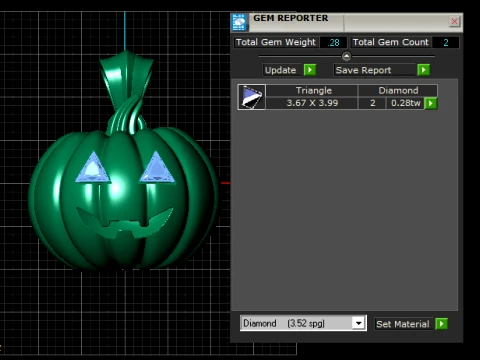
Task: Click the Total Gem Weight label
Action: 276,42
